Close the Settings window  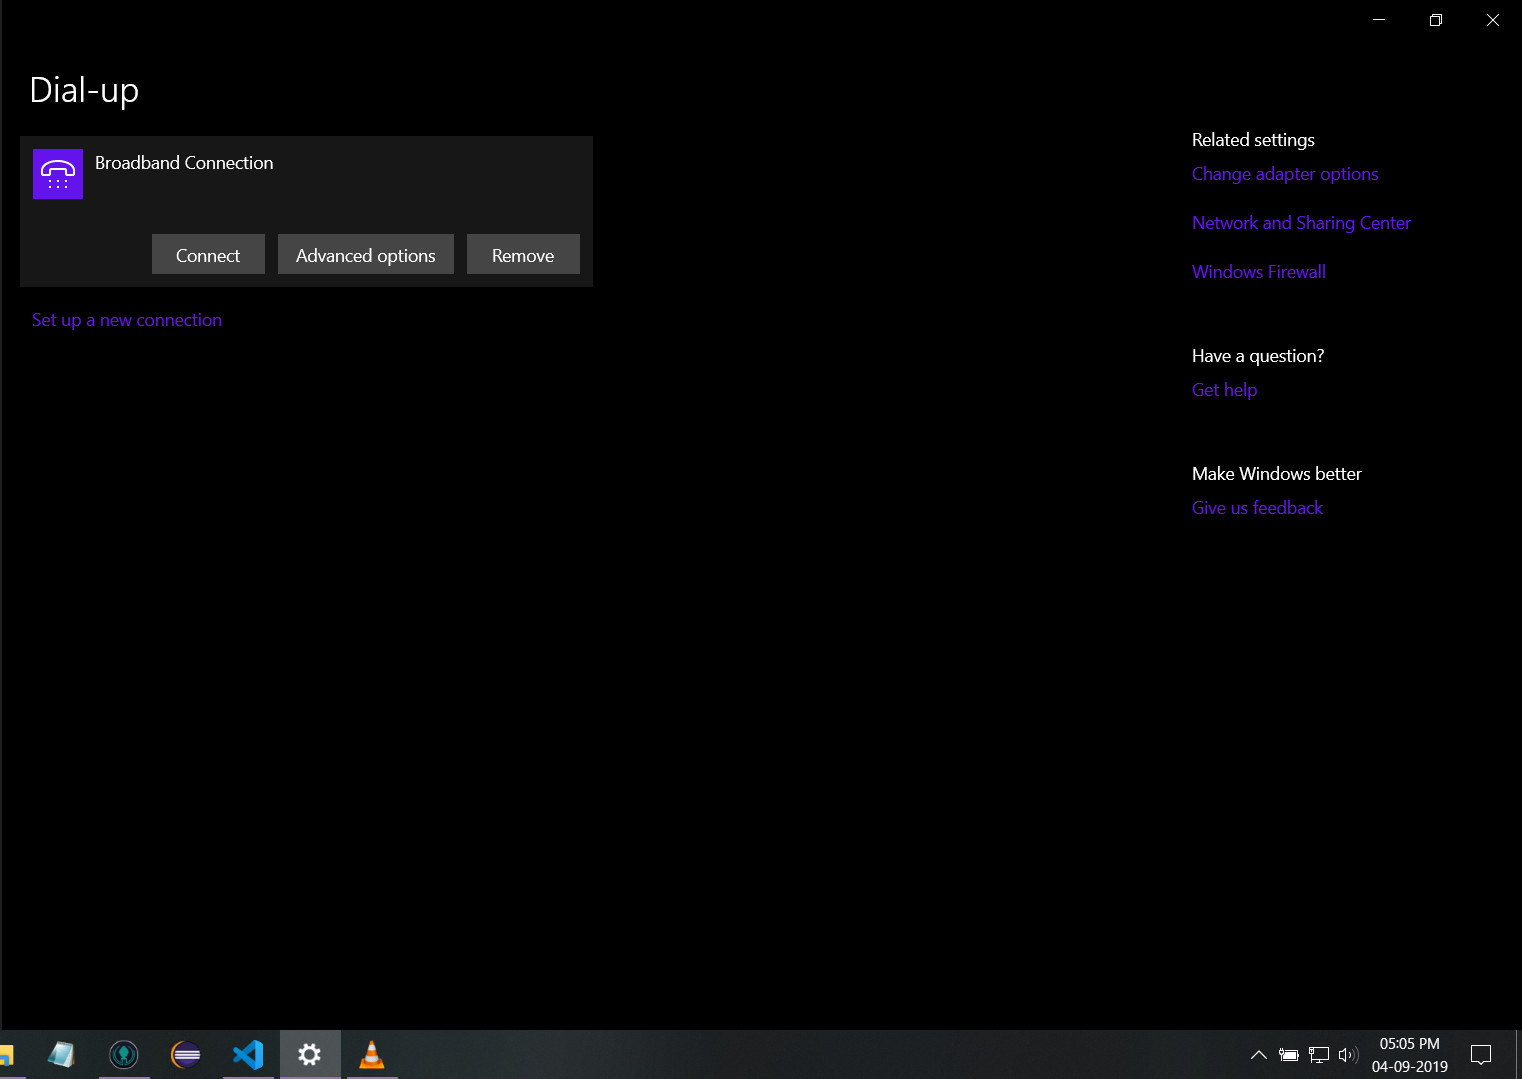click(1493, 20)
